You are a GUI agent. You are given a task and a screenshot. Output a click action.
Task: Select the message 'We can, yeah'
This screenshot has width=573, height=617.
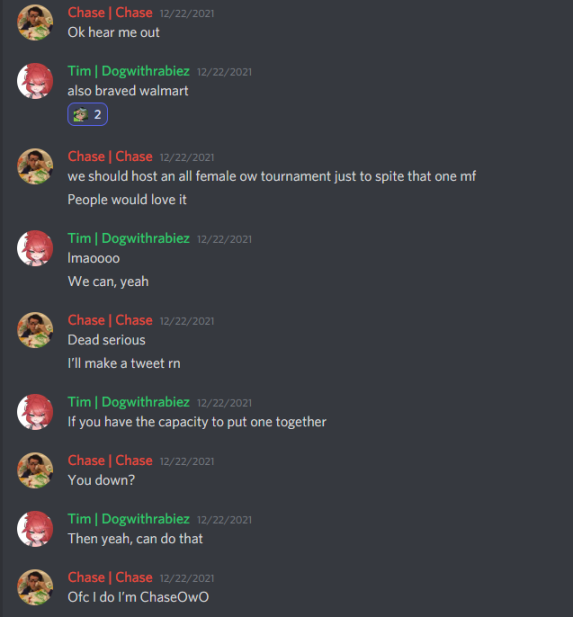tap(108, 281)
